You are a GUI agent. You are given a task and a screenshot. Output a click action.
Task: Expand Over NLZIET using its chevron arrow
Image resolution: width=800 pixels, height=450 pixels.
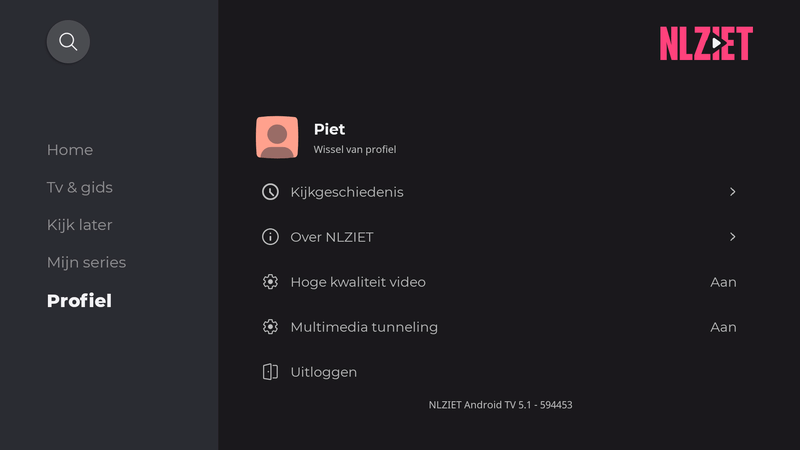click(x=732, y=237)
